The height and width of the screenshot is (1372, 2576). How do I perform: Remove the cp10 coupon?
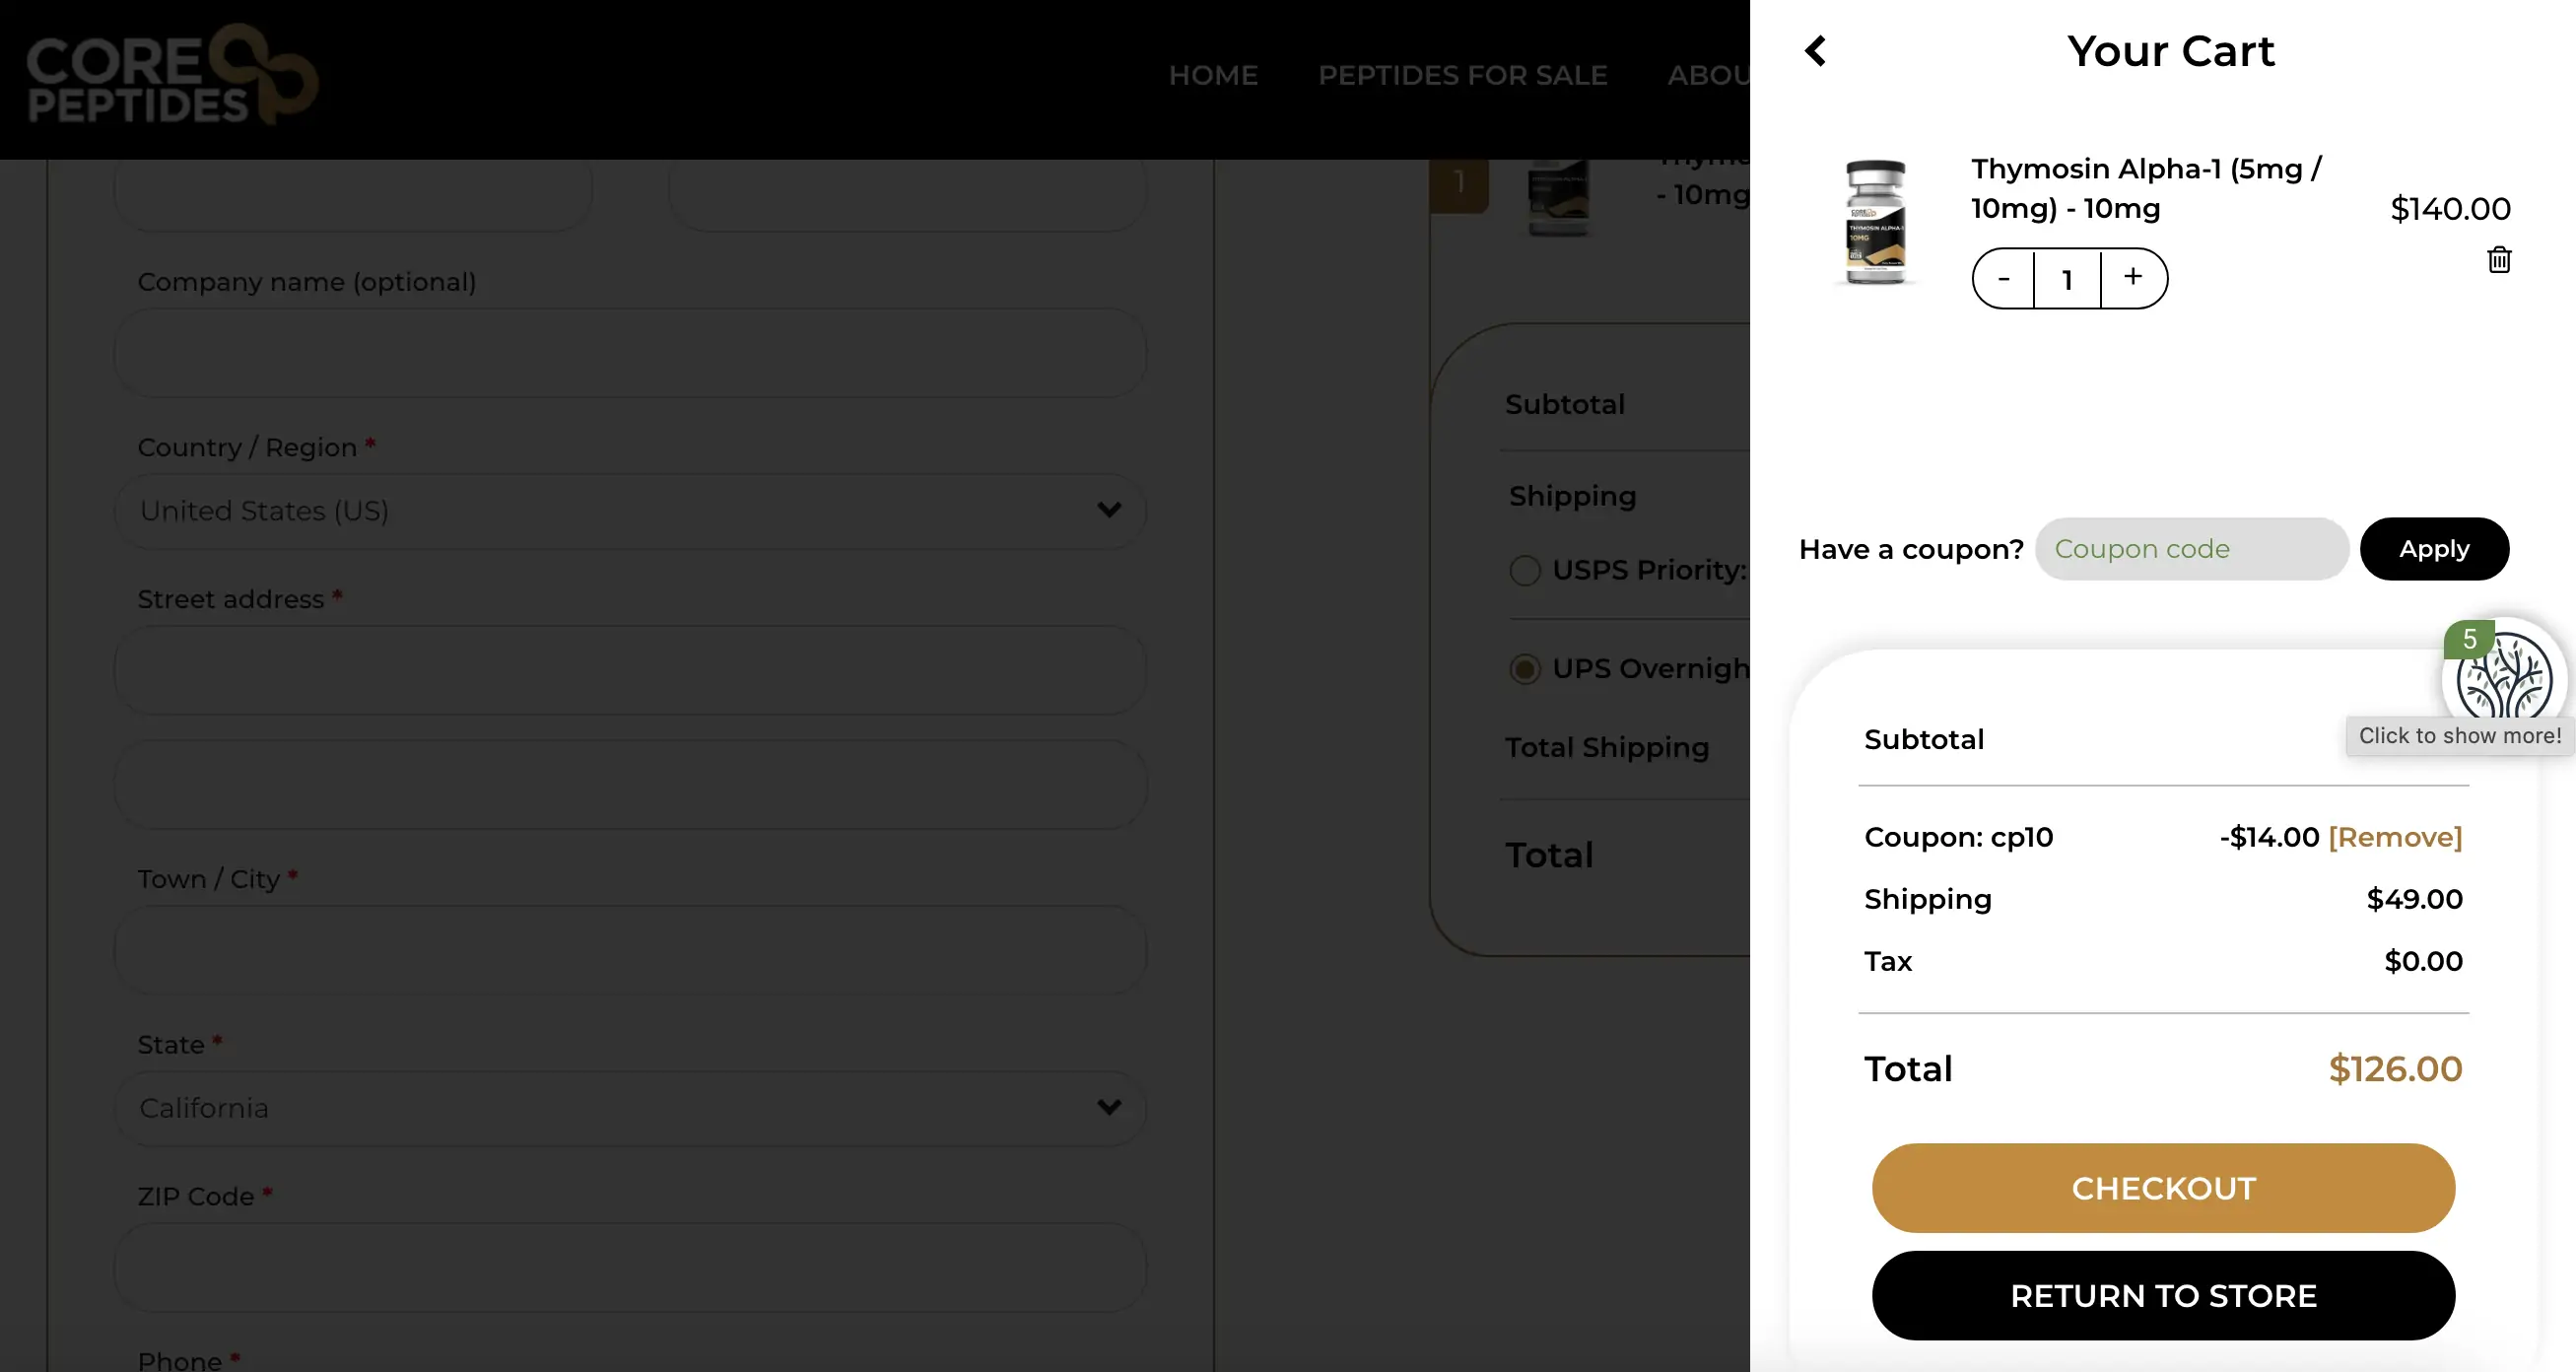[2395, 837]
